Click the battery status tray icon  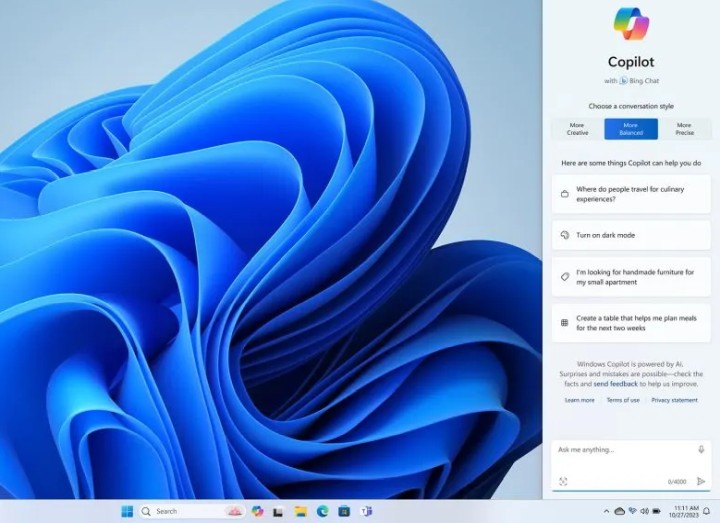tap(657, 511)
